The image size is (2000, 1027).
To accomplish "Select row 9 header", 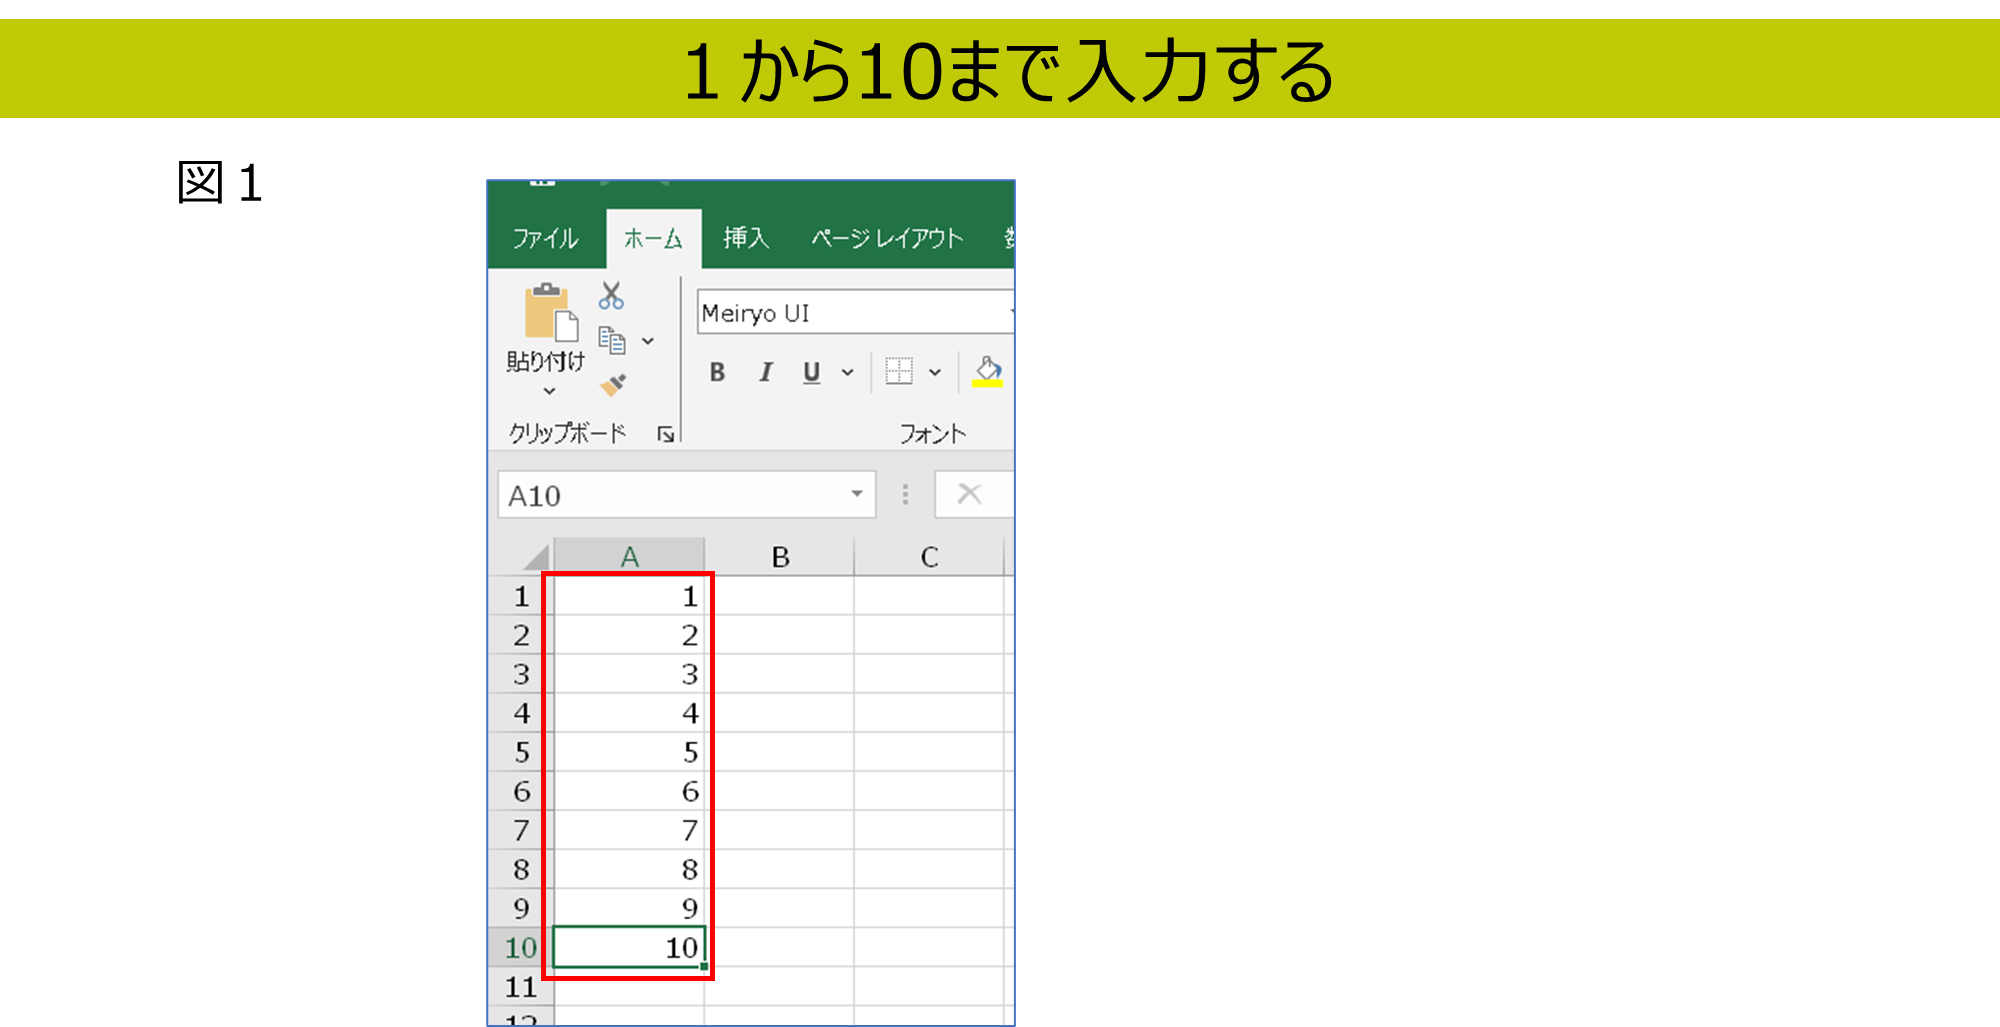I will 521,908.
